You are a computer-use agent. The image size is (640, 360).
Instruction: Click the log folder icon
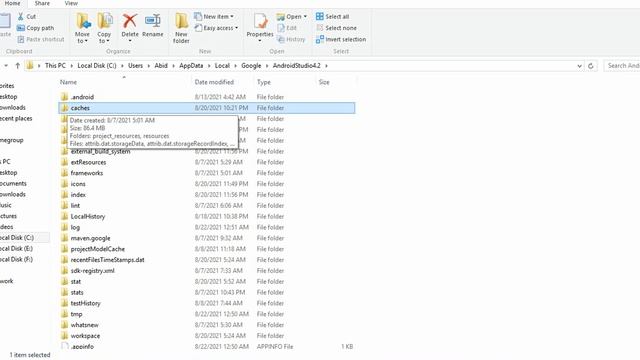click(x=64, y=227)
